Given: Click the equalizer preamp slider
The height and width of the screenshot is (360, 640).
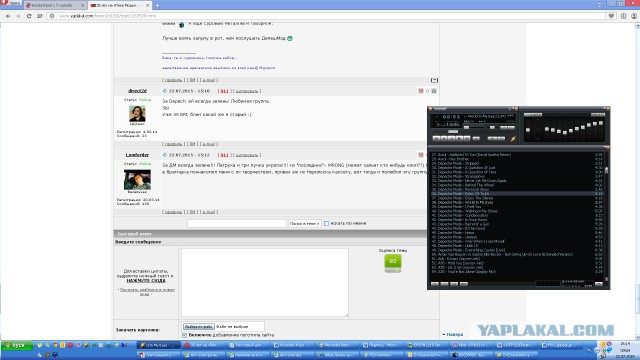Looking at the screenshot, I should 528,130.
